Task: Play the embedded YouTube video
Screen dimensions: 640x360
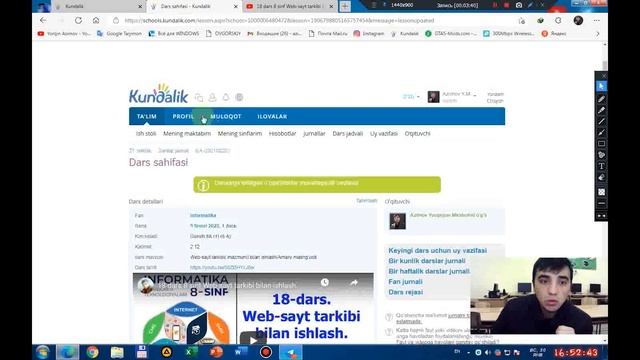Action: [x=253, y=340]
